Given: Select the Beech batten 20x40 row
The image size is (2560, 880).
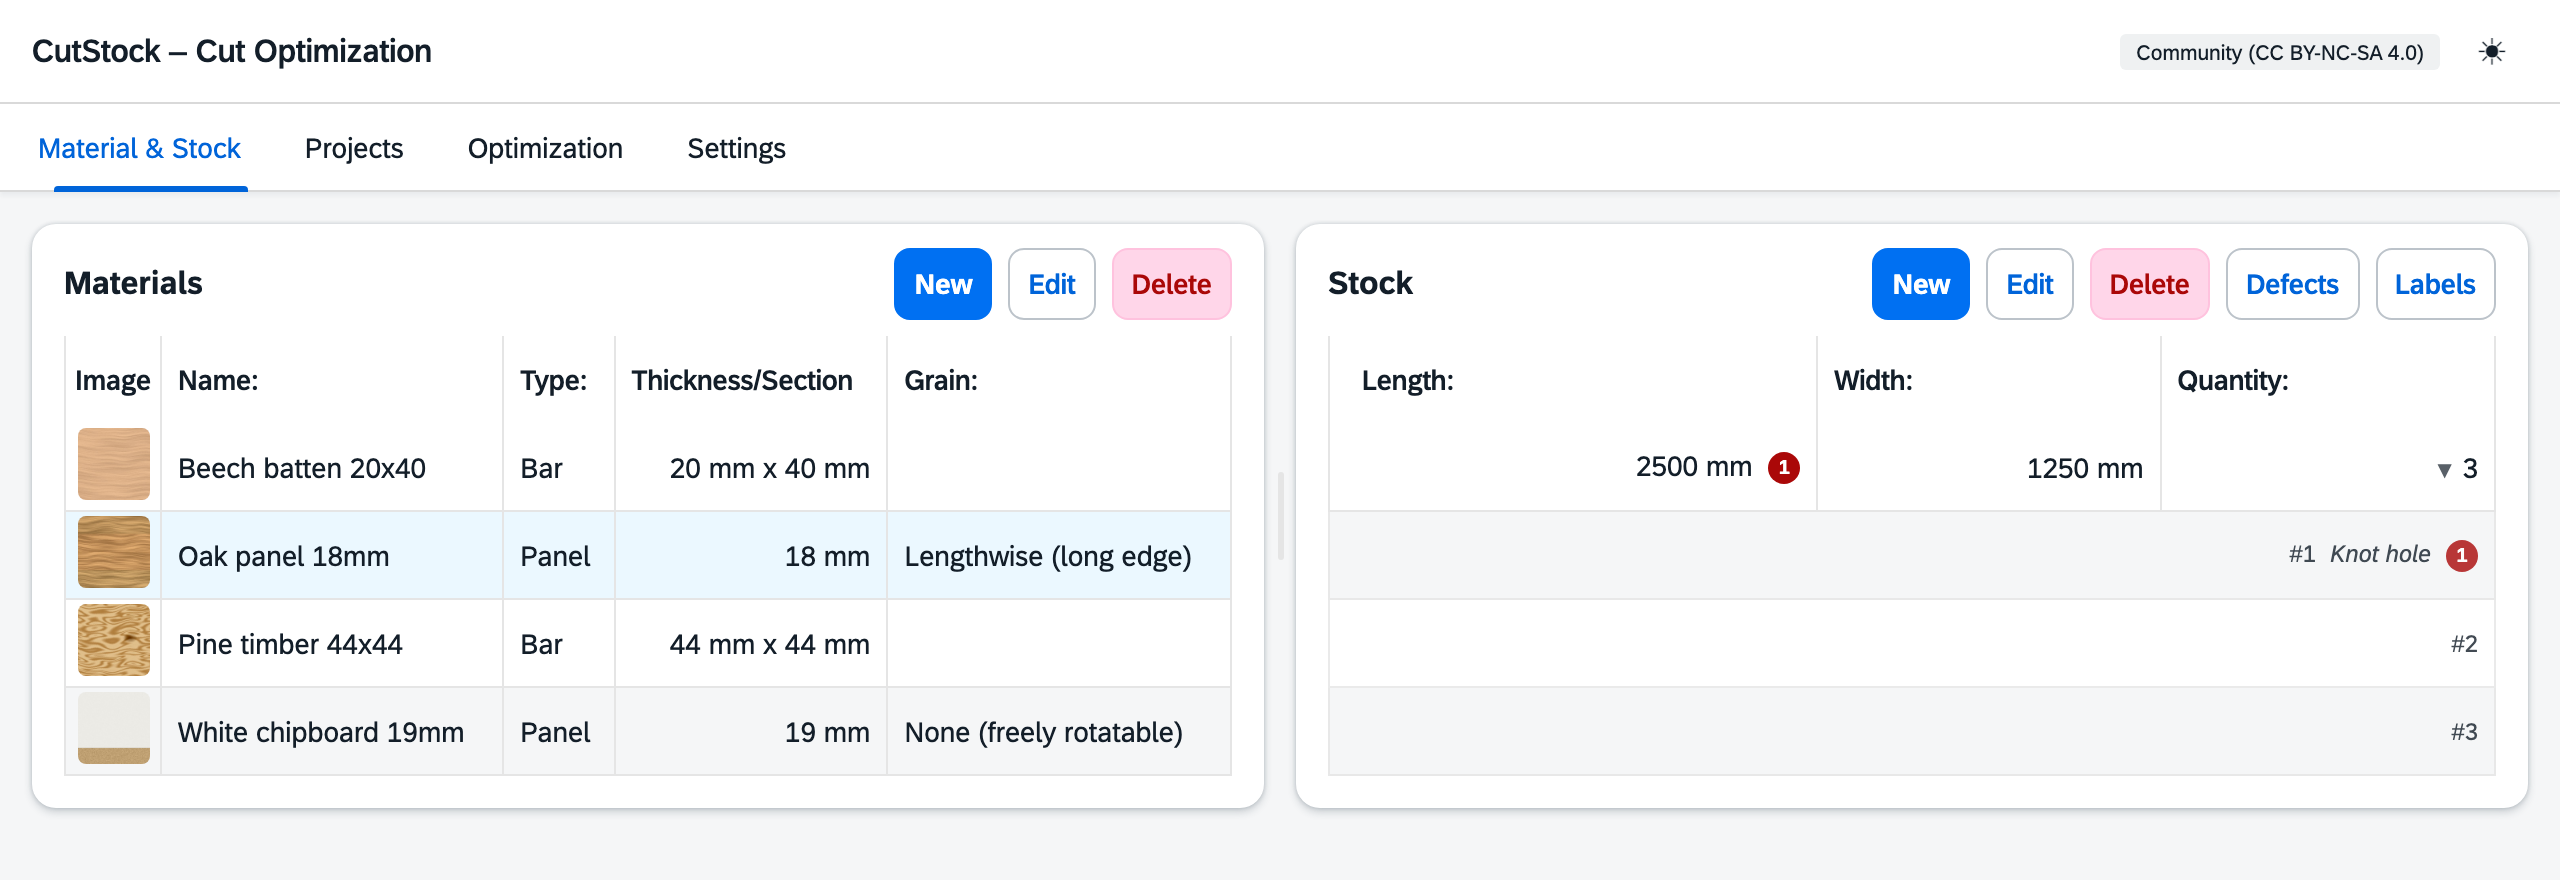Looking at the screenshot, I should click(648, 468).
